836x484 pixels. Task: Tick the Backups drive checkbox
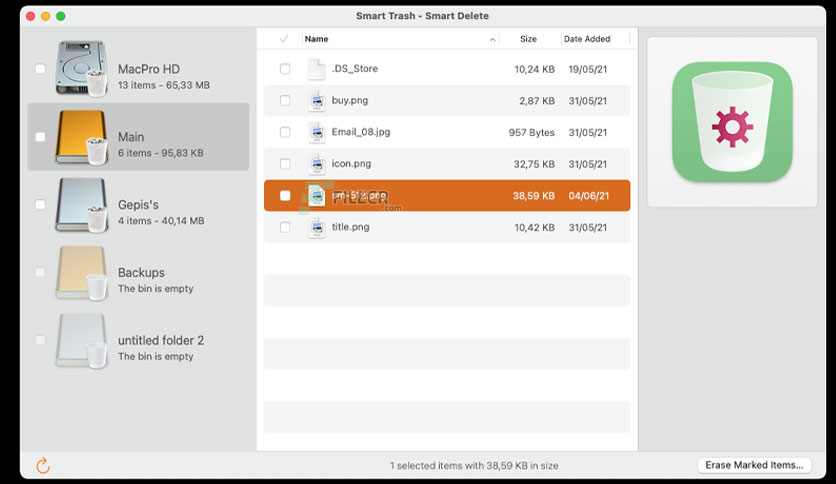point(40,272)
